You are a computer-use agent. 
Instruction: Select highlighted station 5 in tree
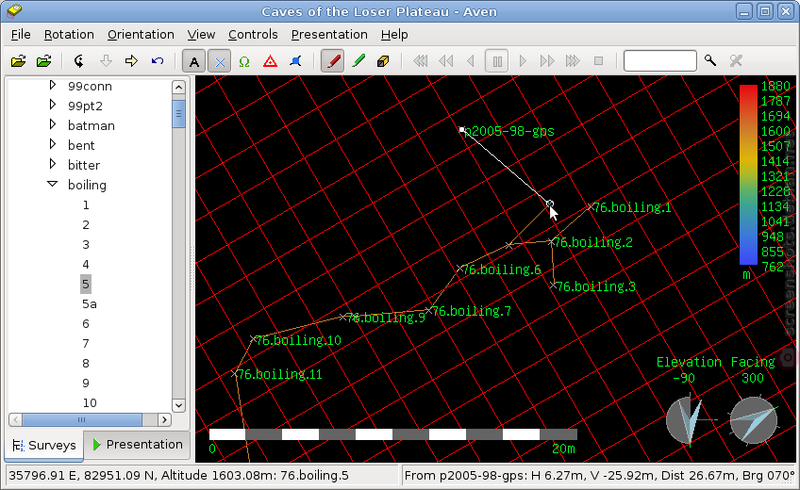tap(86, 284)
